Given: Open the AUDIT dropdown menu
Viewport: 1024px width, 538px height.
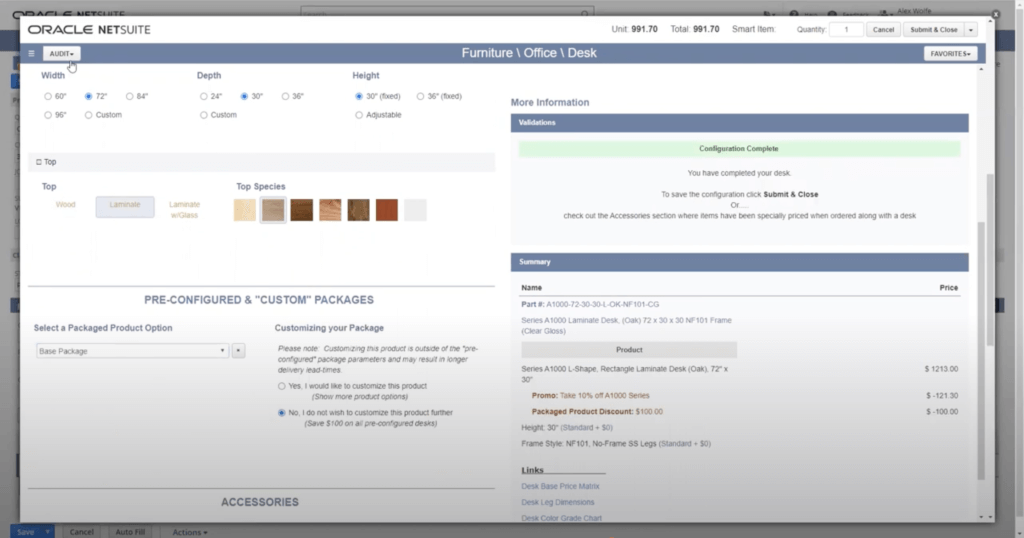Looking at the screenshot, I should click(x=62, y=53).
